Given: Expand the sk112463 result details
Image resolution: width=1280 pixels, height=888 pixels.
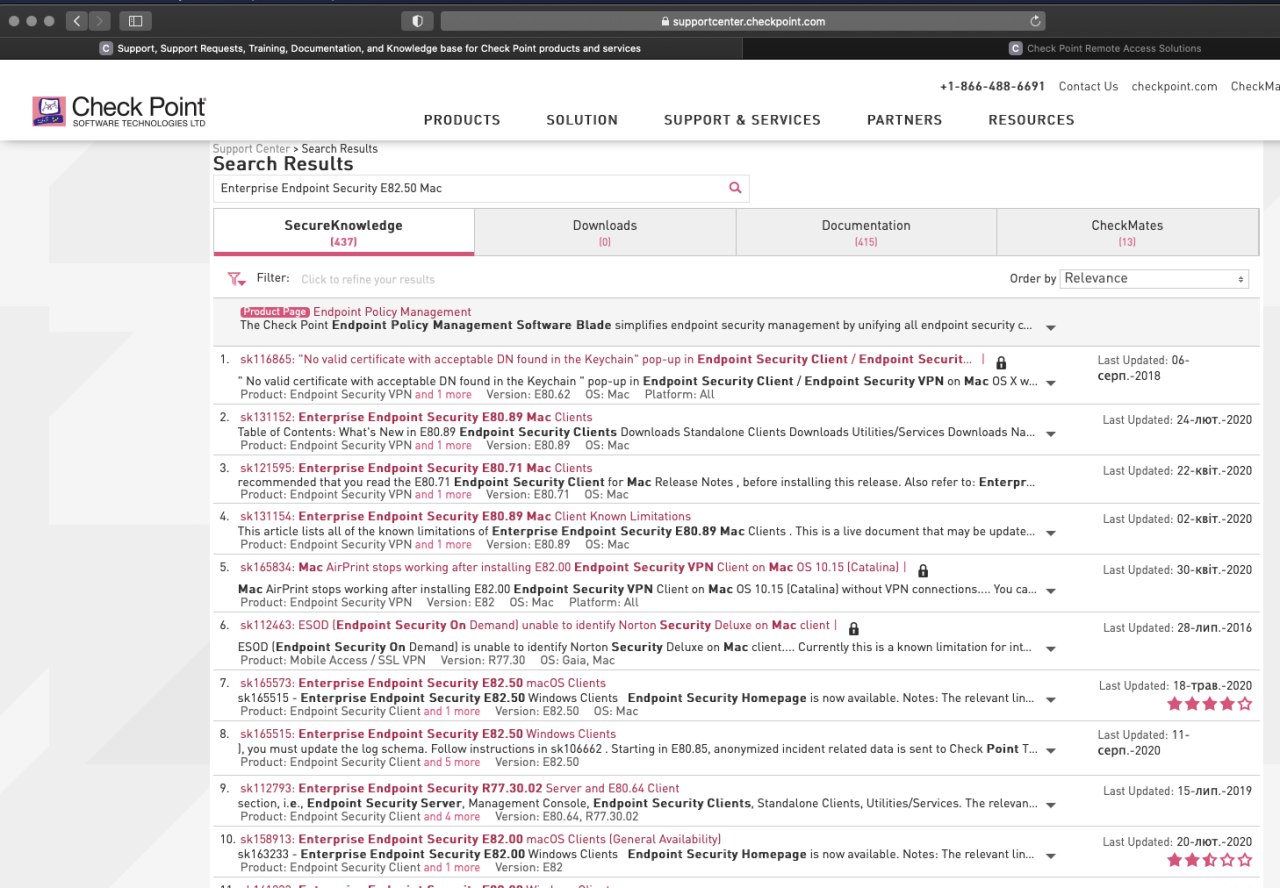Looking at the screenshot, I should click(1050, 649).
